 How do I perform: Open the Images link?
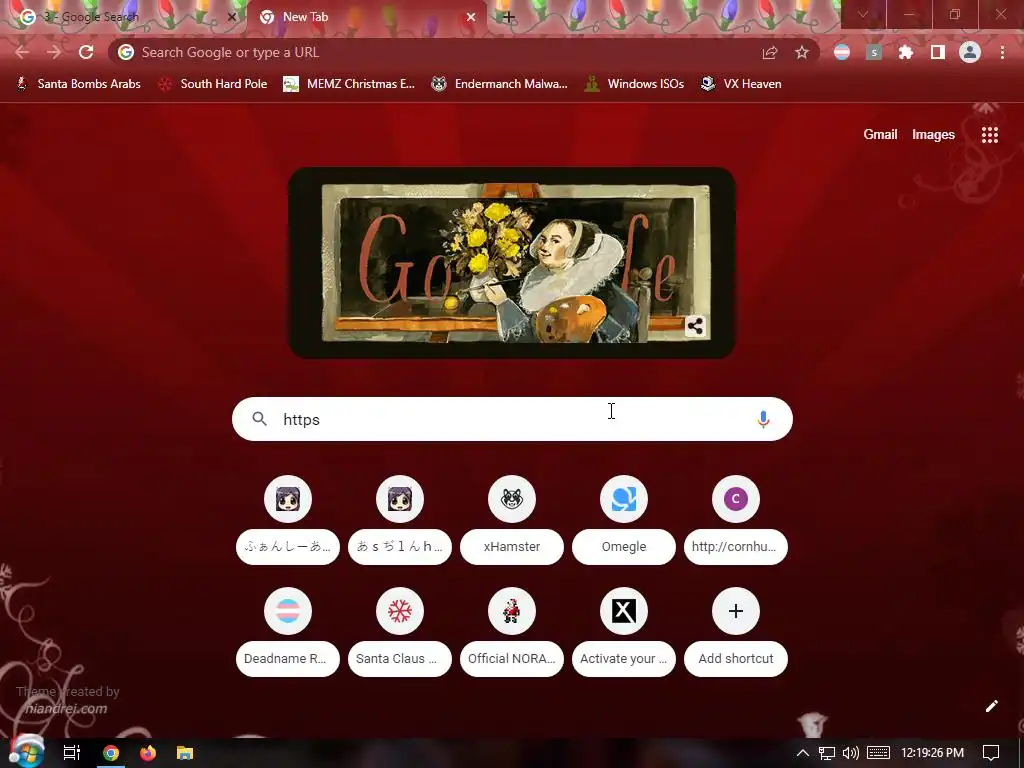(x=933, y=135)
